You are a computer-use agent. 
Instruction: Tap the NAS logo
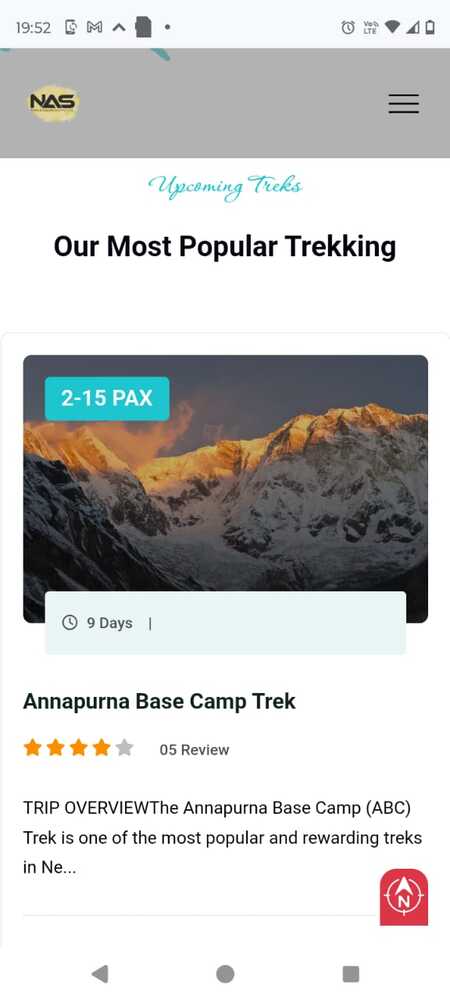pos(54,103)
